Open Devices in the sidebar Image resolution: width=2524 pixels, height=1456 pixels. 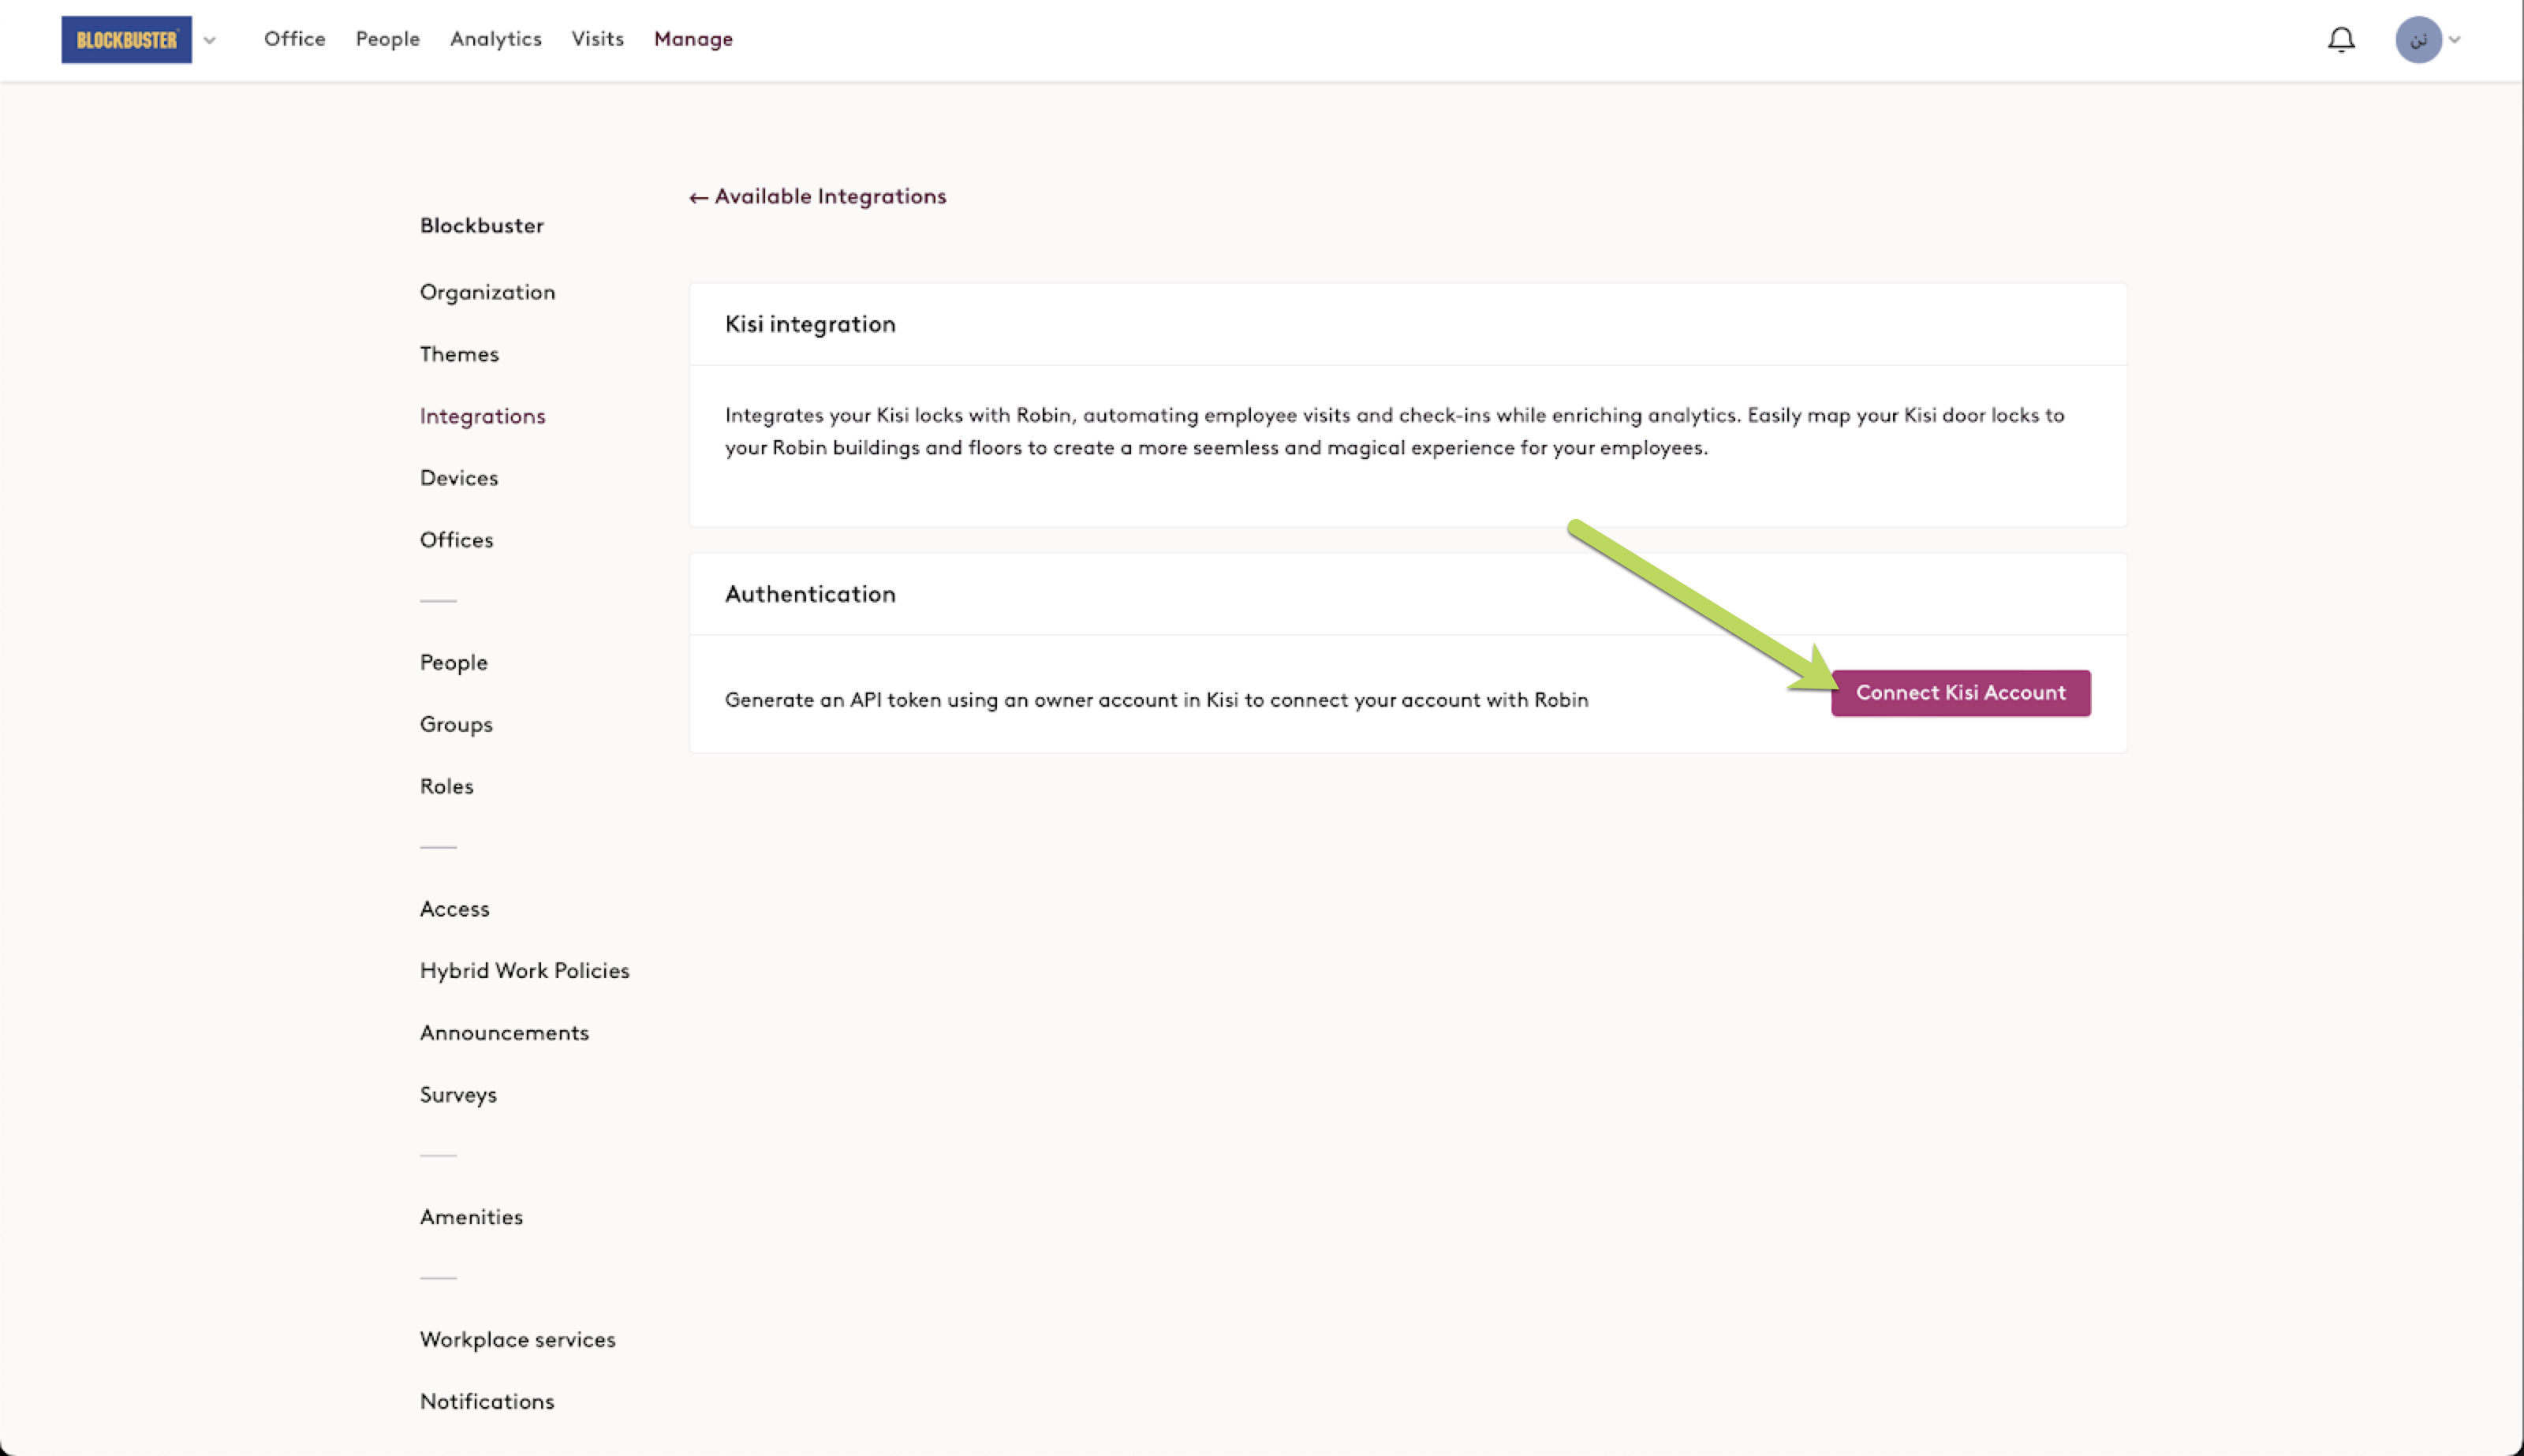click(x=459, y=478)
